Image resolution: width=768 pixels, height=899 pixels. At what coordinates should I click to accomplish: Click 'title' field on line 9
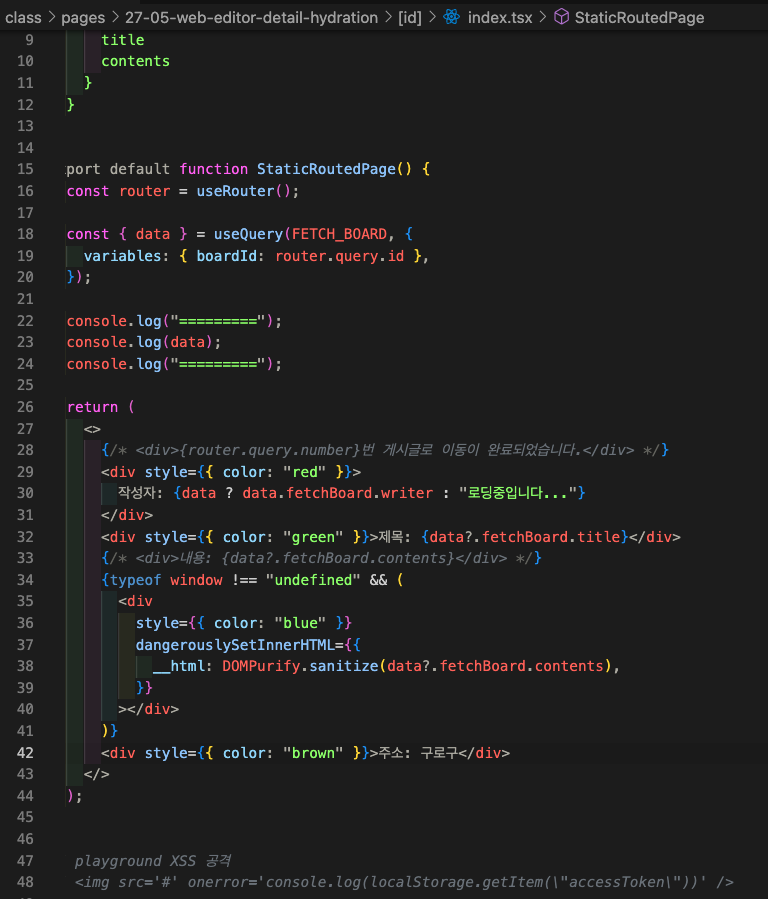[123, 40]
